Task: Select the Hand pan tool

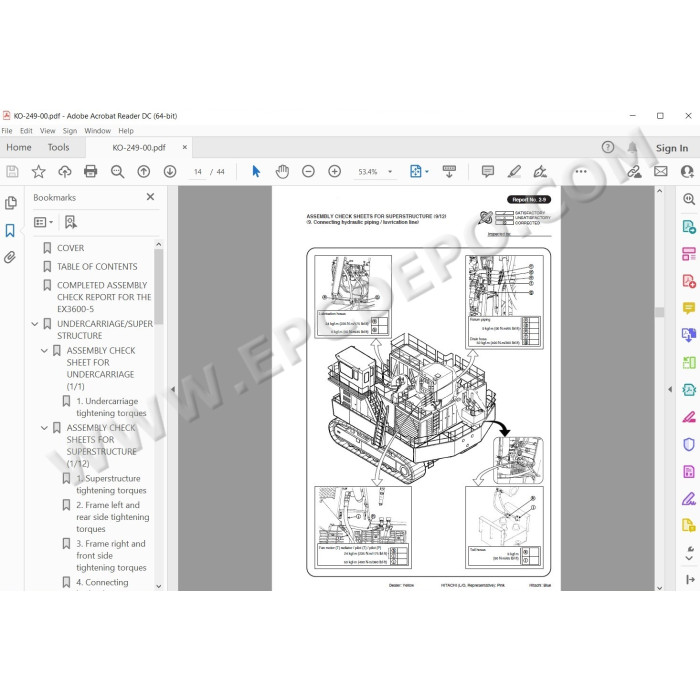Action: [282, 171]
